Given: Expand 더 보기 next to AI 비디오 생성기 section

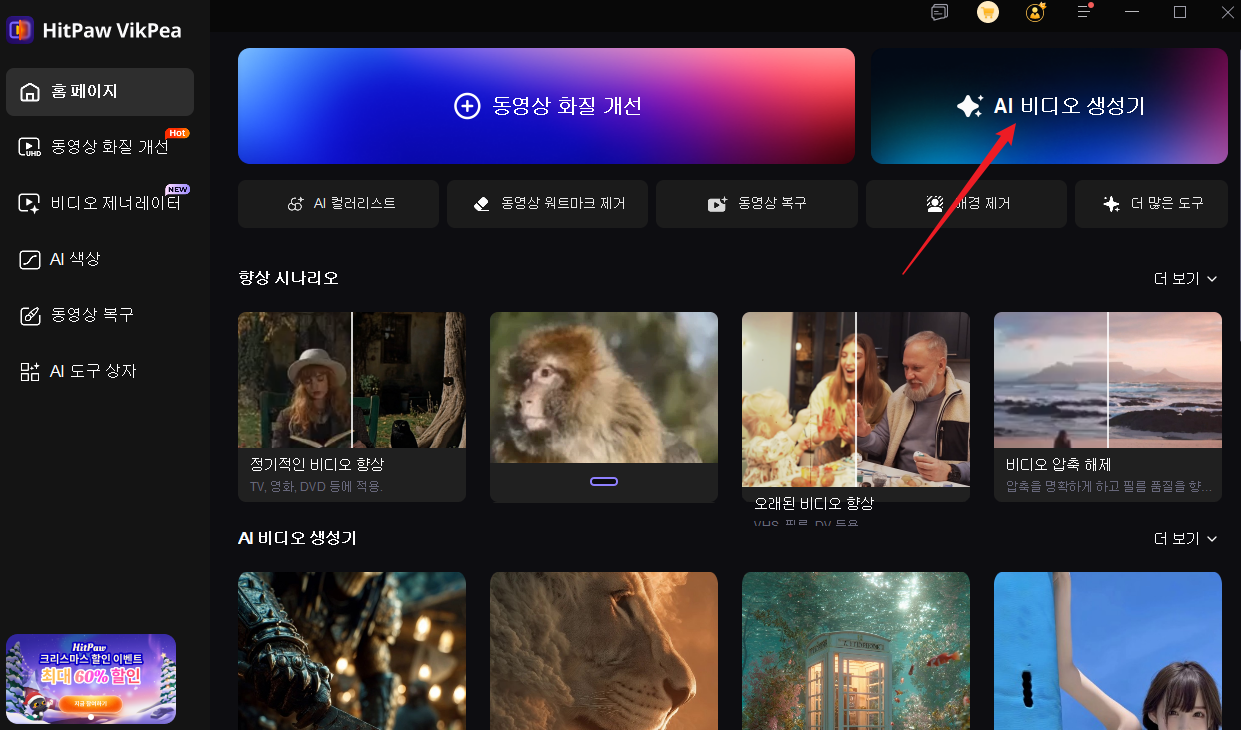Looking at the screenshot, I should pyautogui.click(x=1185, y=539).
